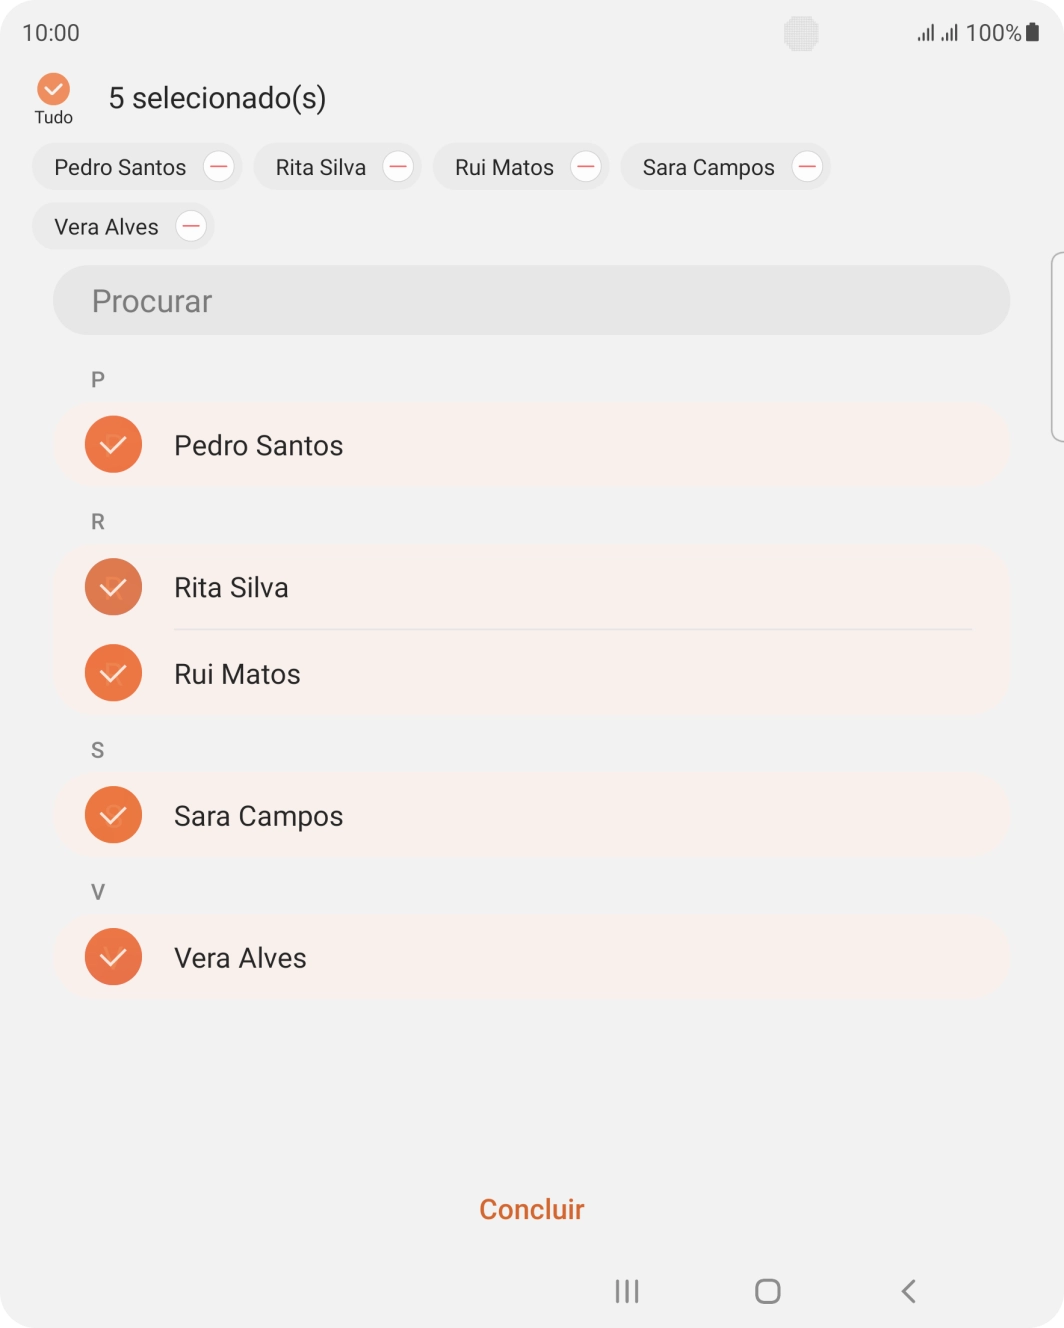
Task: Remove Sara Campos chip with minus icon
Action: tap(807, 167)
